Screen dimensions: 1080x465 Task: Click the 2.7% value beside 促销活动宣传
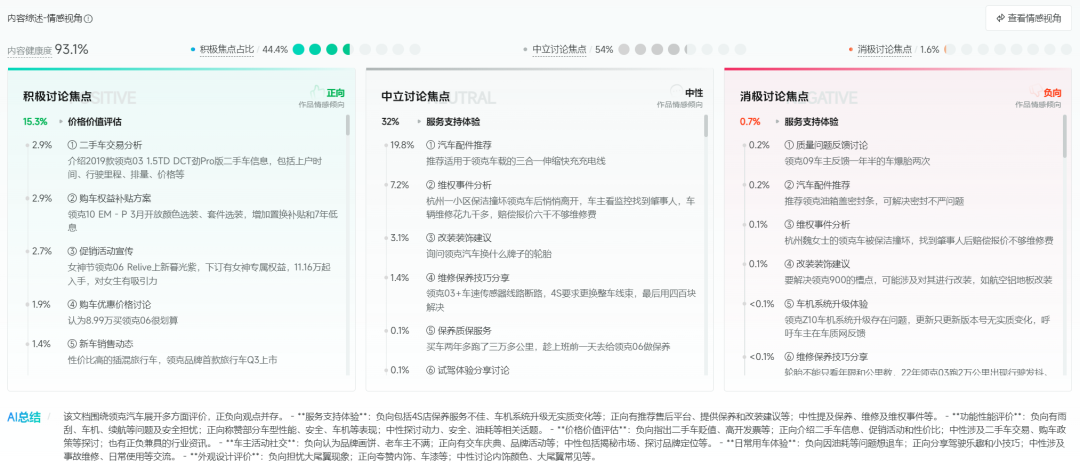(41, 251)
